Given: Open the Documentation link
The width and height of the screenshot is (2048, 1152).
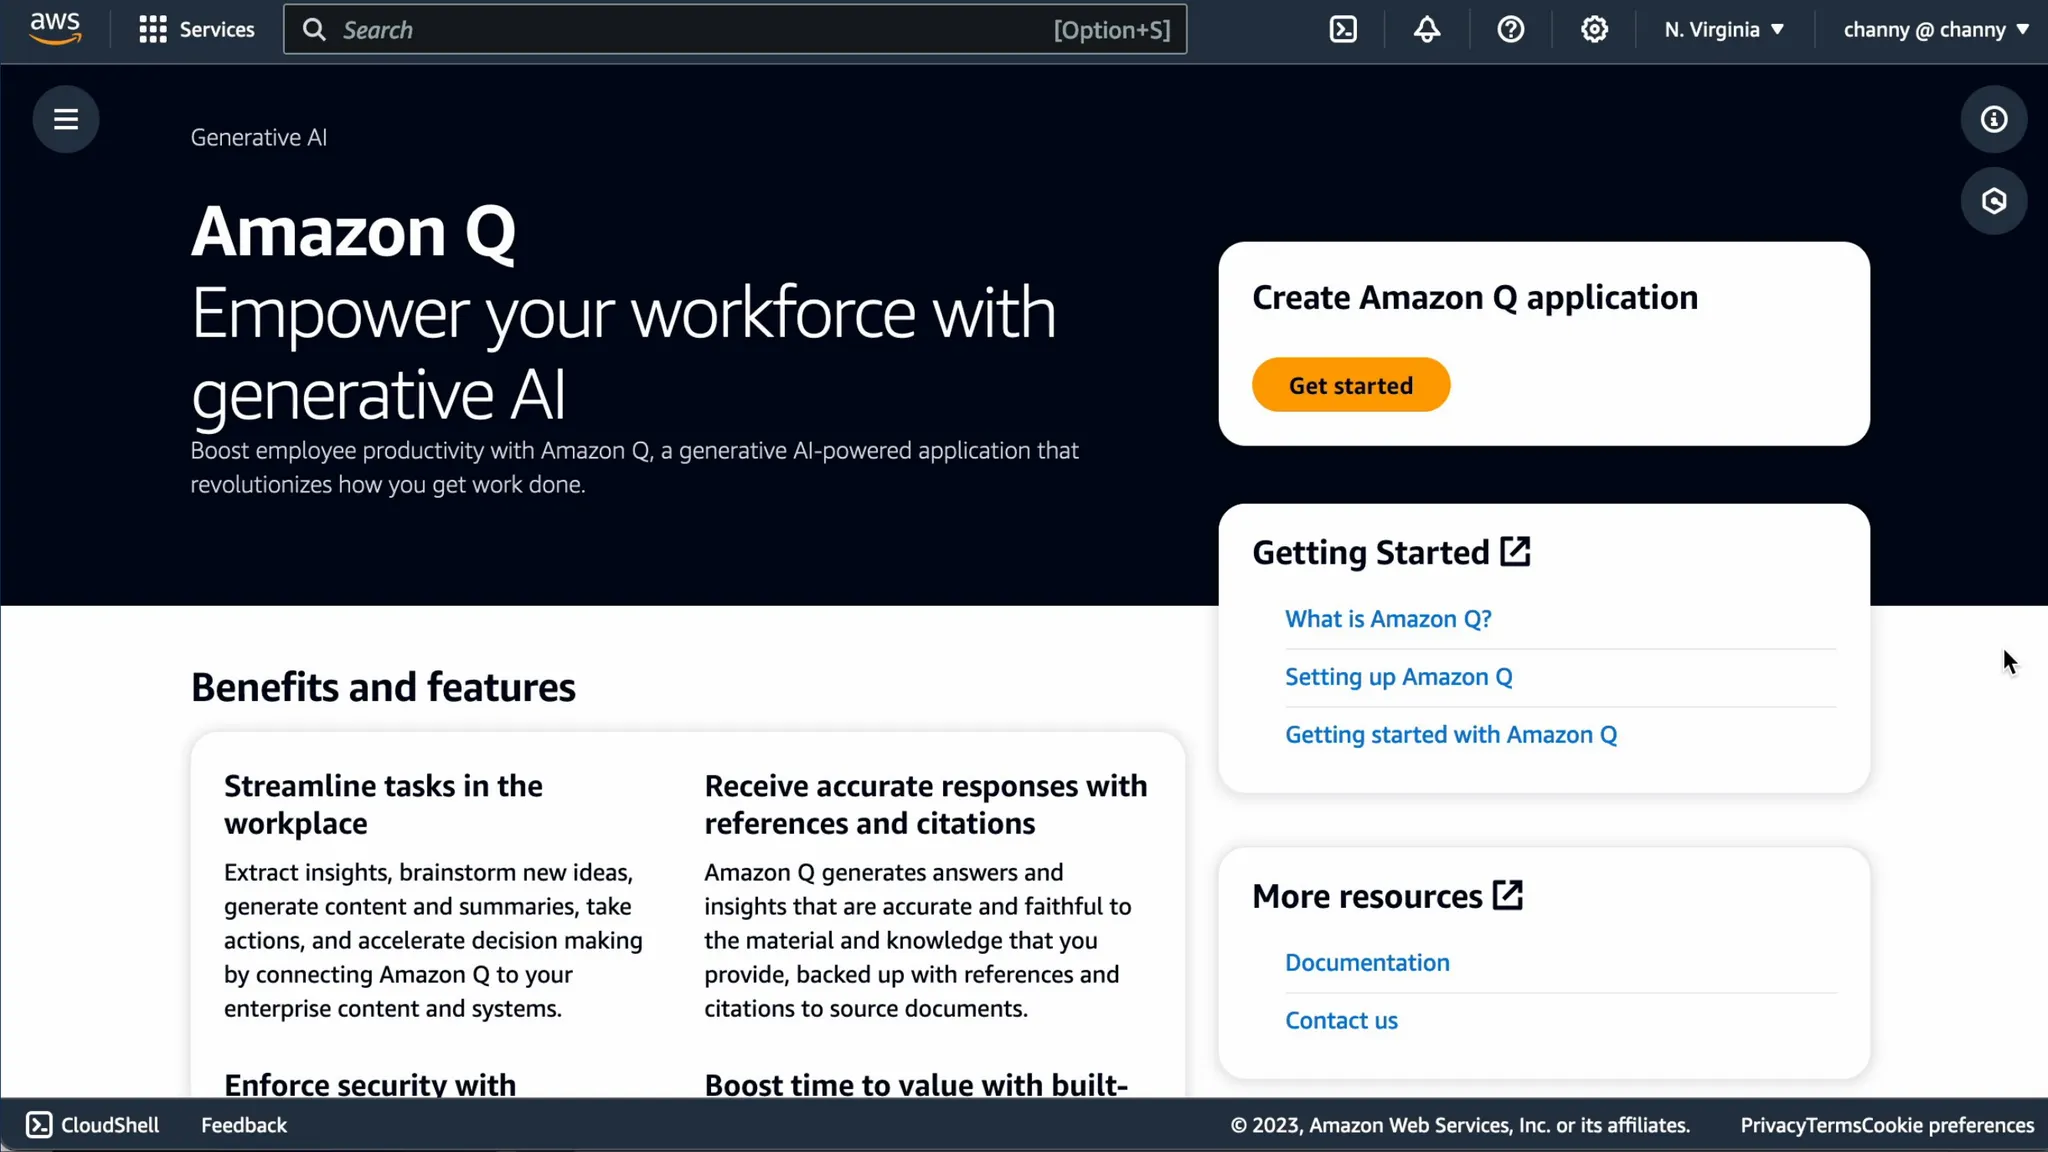Looking at the screenshot, I should [x=1367, y=962].
